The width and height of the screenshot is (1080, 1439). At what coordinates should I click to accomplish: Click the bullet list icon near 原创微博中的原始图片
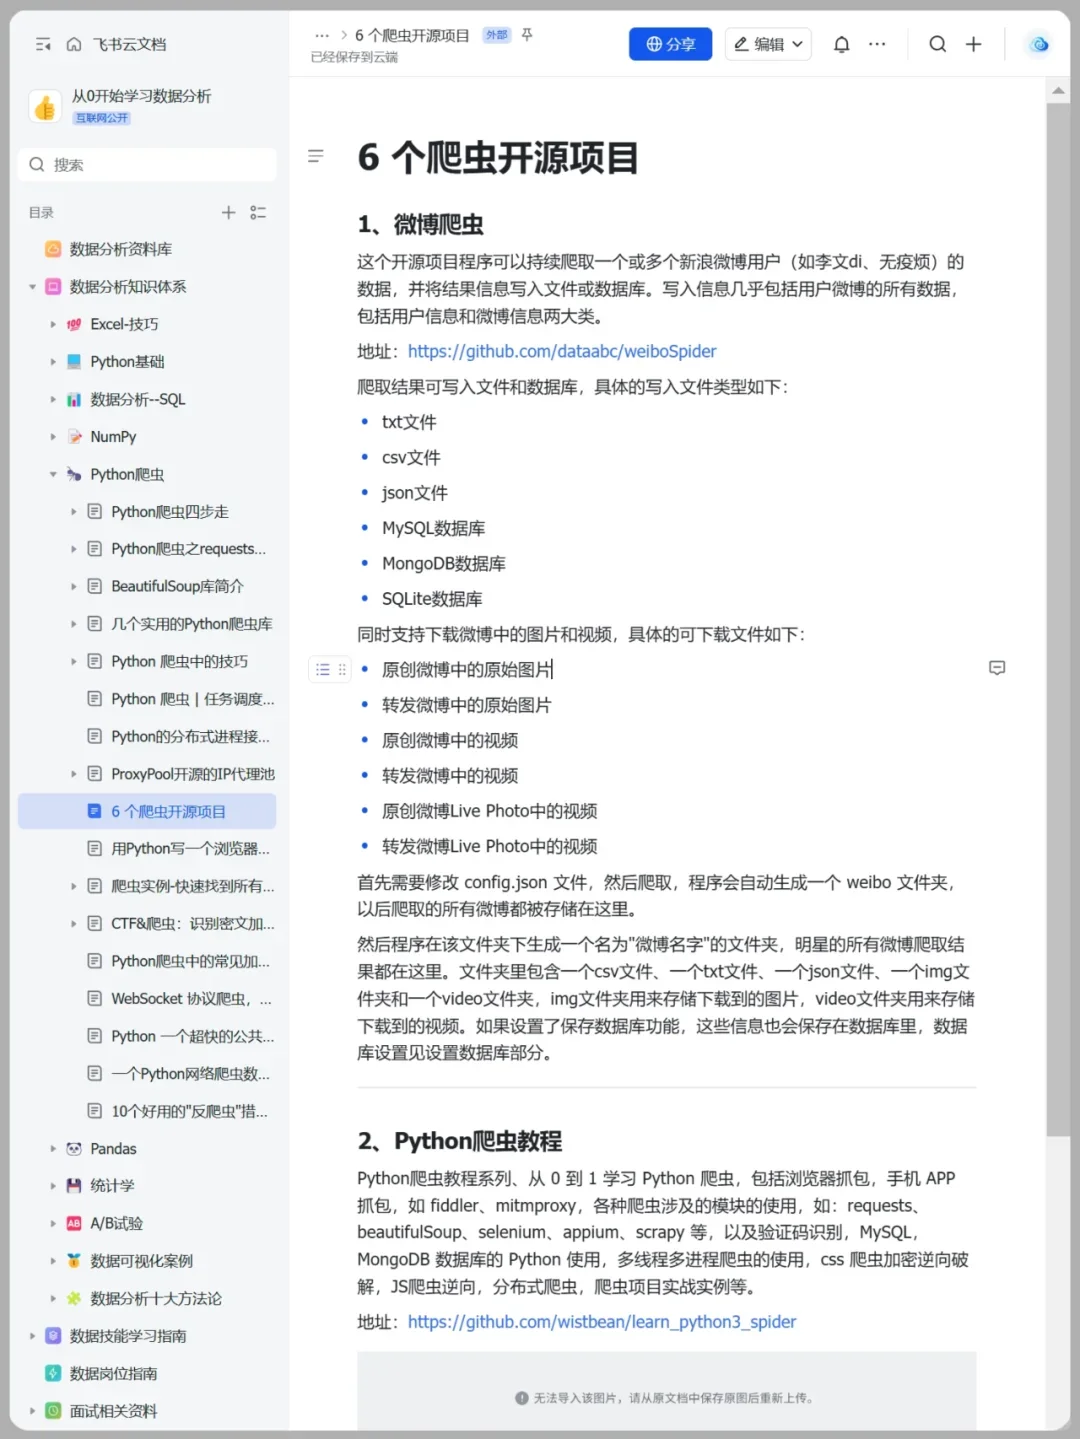tap(322, 668)
